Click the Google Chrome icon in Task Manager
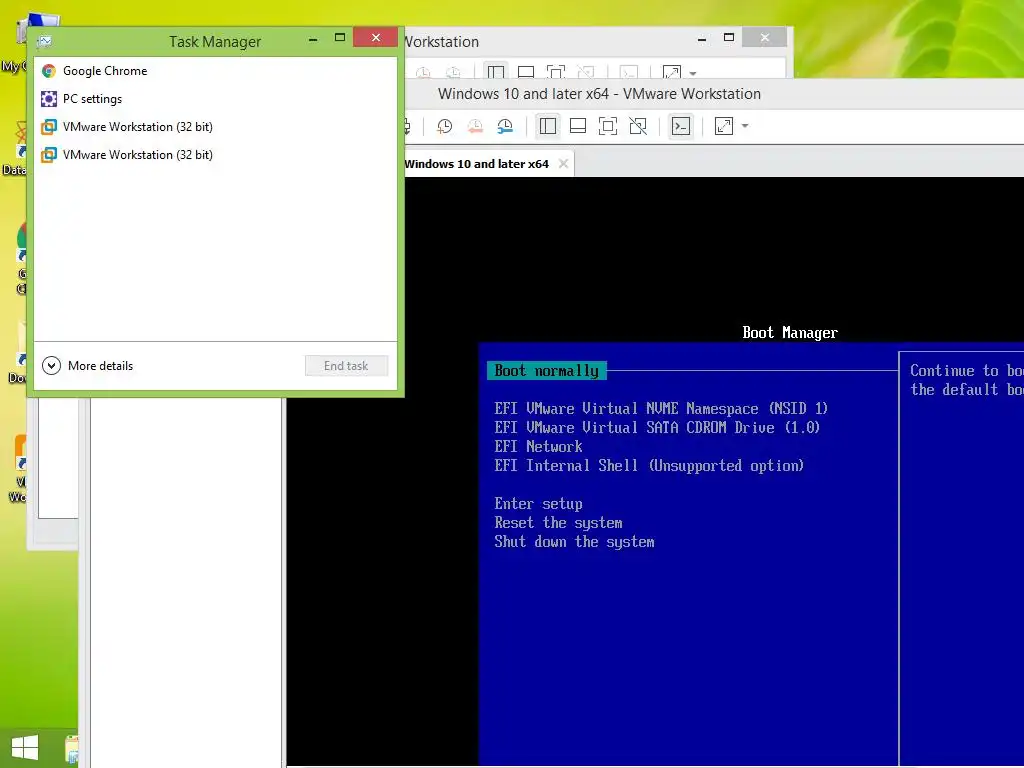1024x768 pixels. point(49,71)
